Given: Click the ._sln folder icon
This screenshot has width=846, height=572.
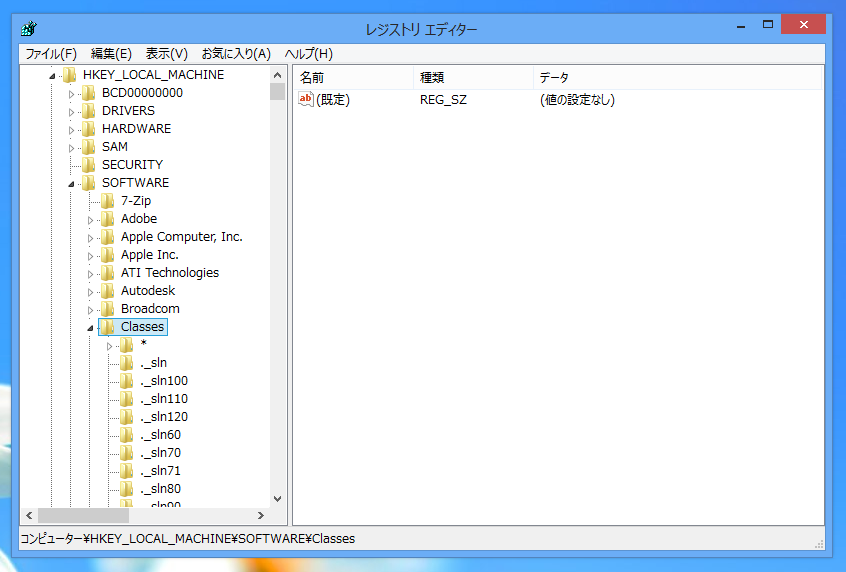Looking at the screenshot, I should (x=126, y=363).
